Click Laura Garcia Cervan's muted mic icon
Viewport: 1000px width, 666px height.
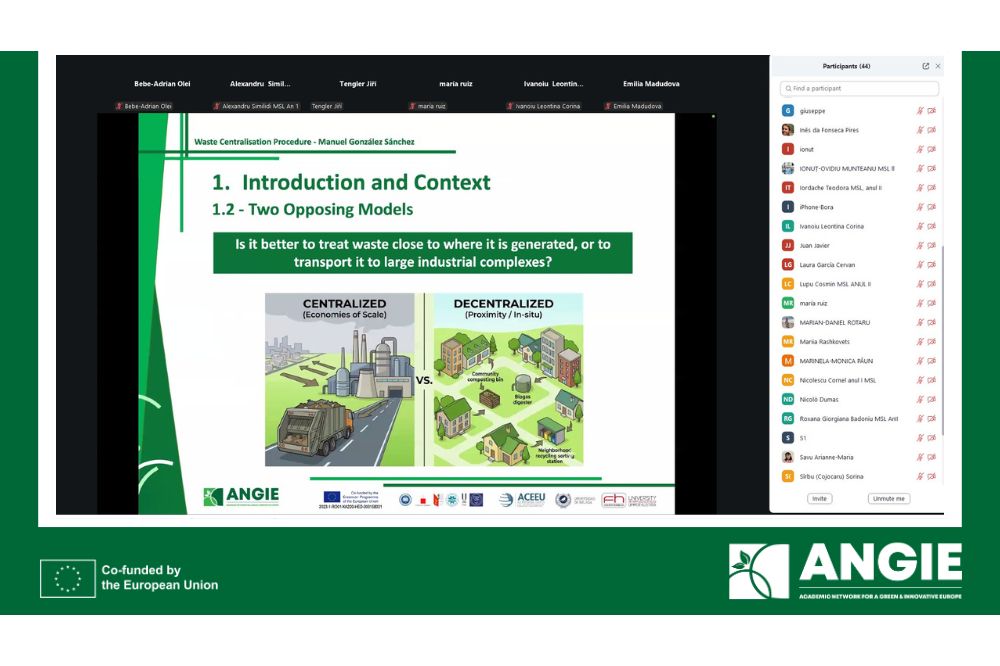(920, 265)
